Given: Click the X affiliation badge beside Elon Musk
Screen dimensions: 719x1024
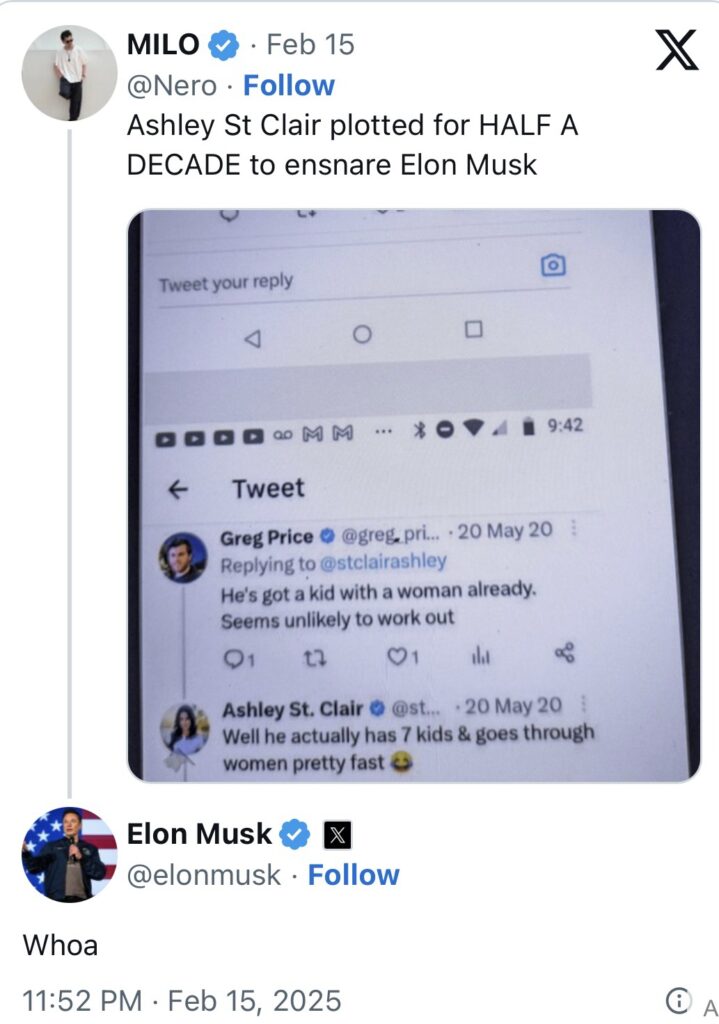Looking at the screenshot, I should 337,834.
